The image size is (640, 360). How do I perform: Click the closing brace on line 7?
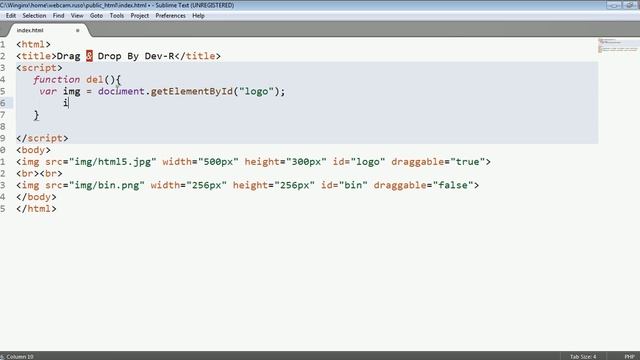click(36, 115)
